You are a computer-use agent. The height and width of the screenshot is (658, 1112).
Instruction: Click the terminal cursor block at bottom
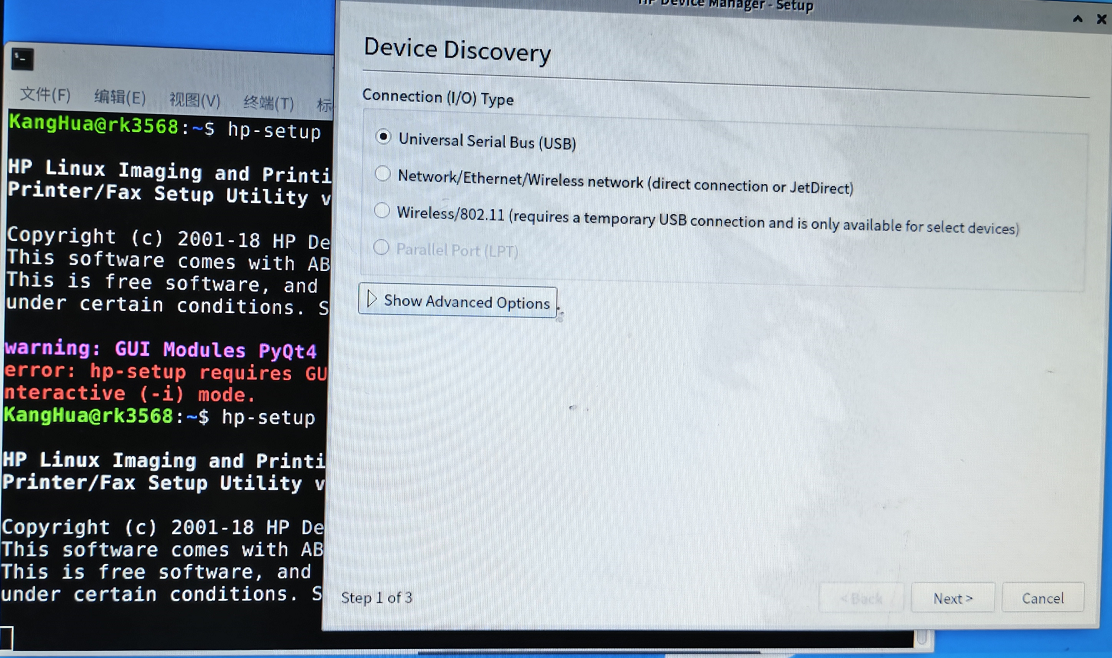6,638
